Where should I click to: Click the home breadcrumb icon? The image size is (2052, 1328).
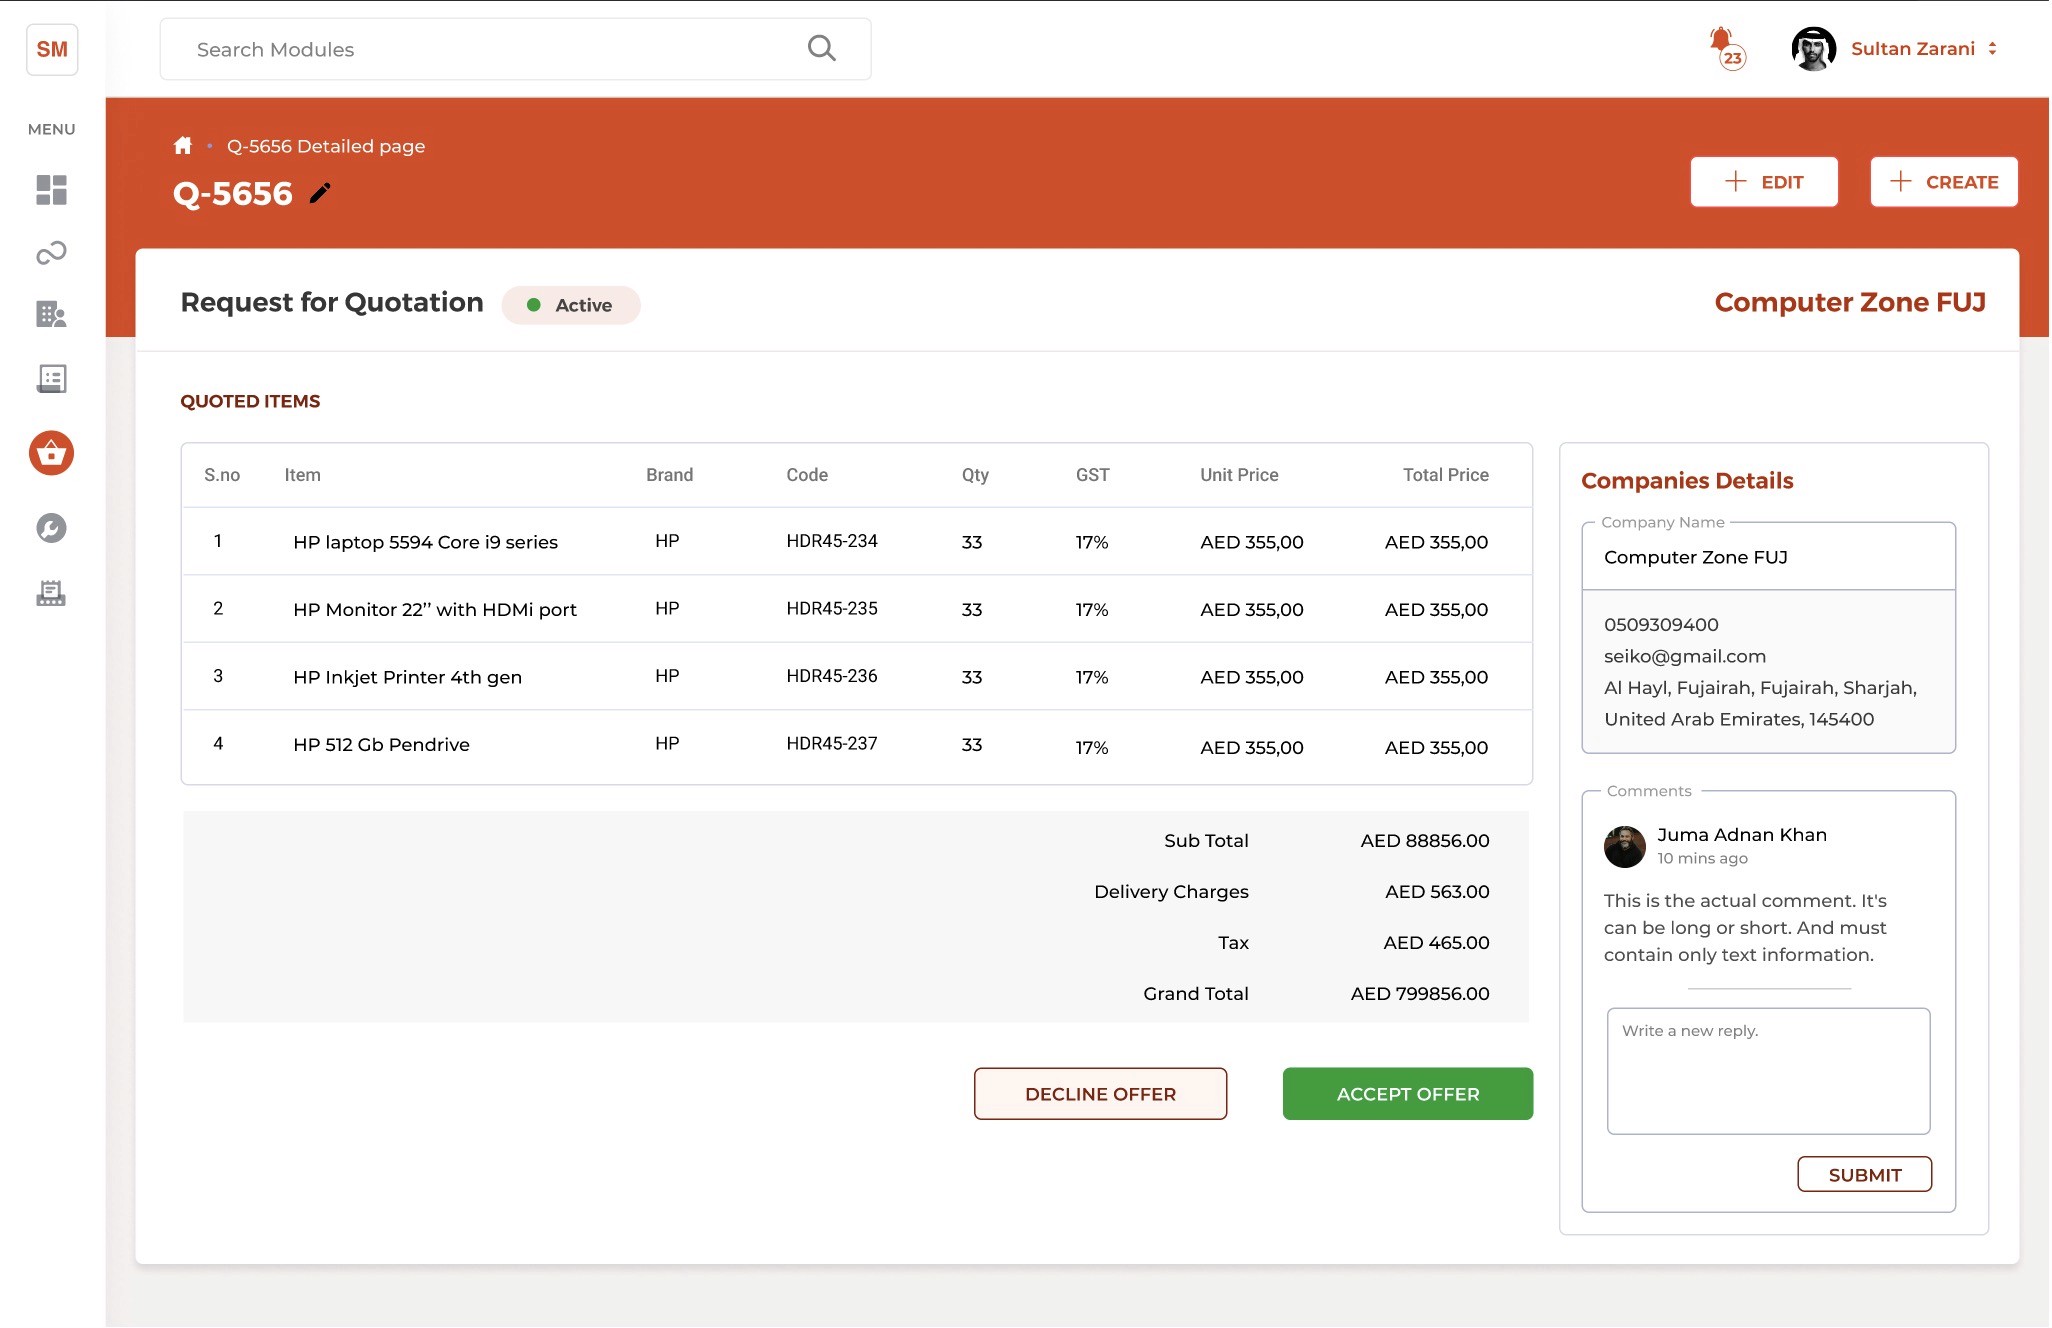182,146
